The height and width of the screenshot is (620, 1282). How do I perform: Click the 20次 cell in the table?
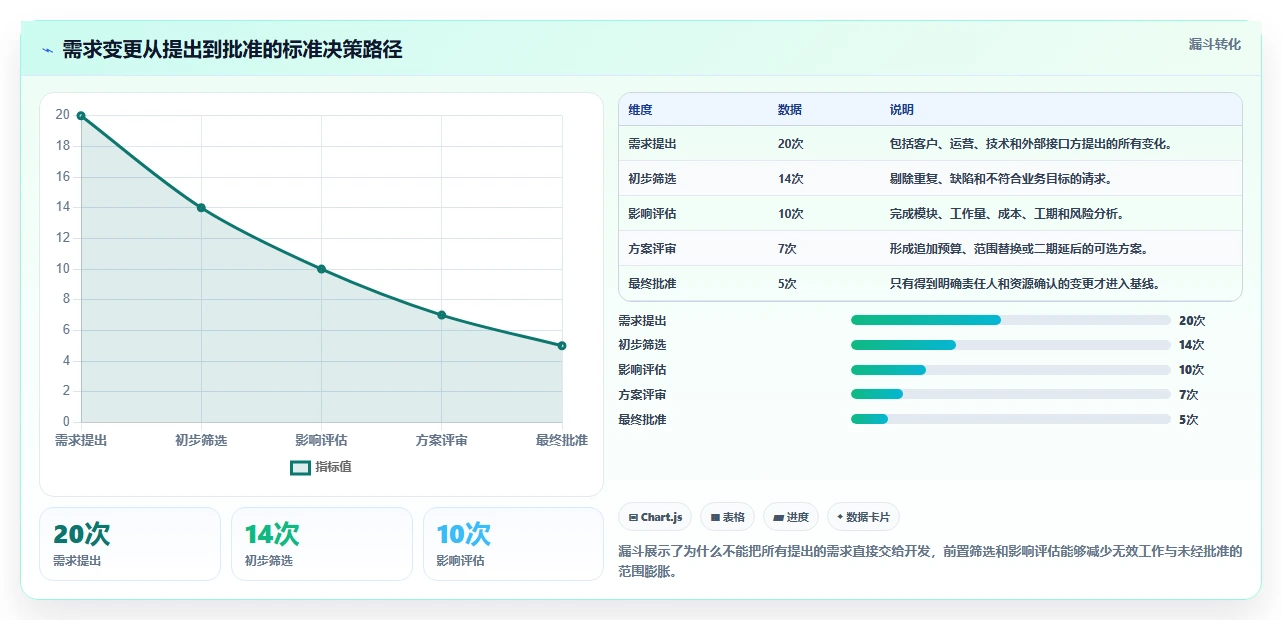790,144
